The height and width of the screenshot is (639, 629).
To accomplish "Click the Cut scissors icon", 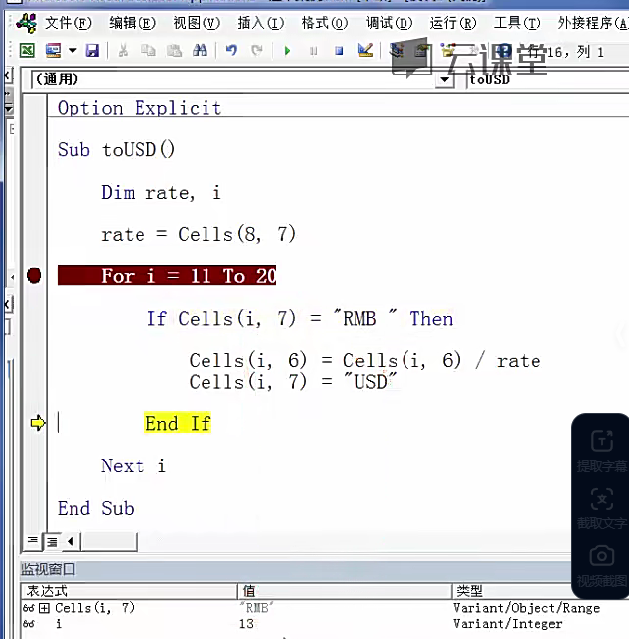I will (123, 51).
